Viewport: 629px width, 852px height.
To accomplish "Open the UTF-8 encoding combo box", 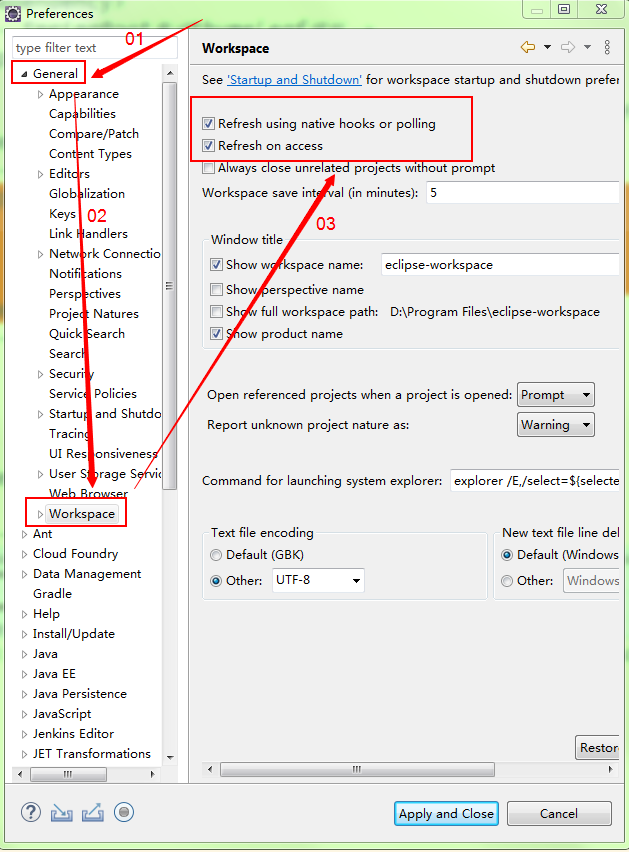I will [x=318, y=580].
